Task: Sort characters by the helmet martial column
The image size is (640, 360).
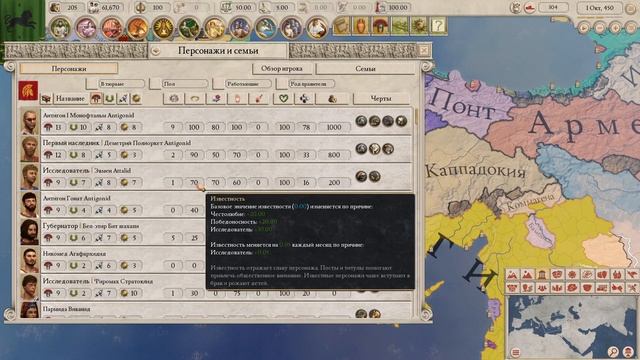Action: pyautogui.click(x=96, y=98)
